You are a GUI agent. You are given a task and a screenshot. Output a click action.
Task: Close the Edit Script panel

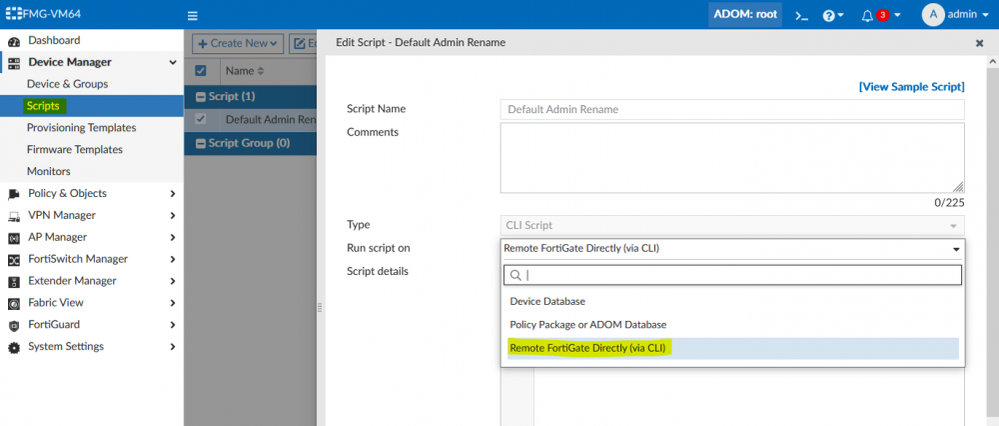979,44
